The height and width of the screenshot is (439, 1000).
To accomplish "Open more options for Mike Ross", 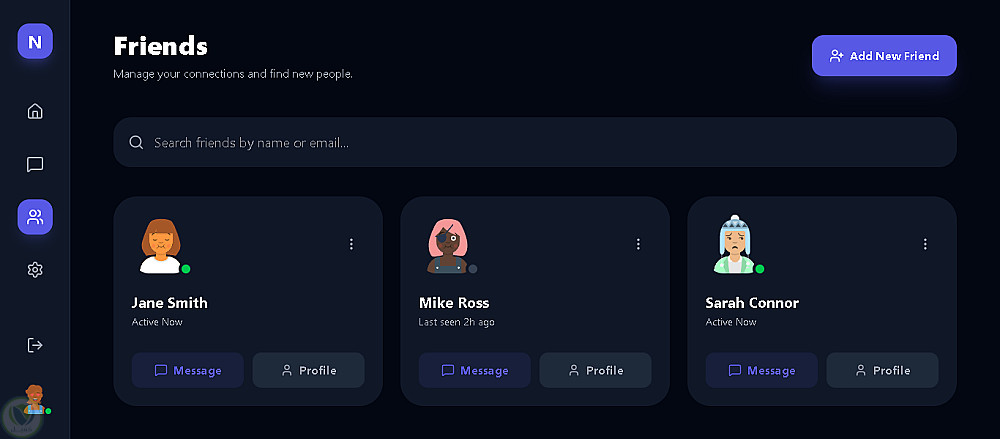I will [638, 244].
